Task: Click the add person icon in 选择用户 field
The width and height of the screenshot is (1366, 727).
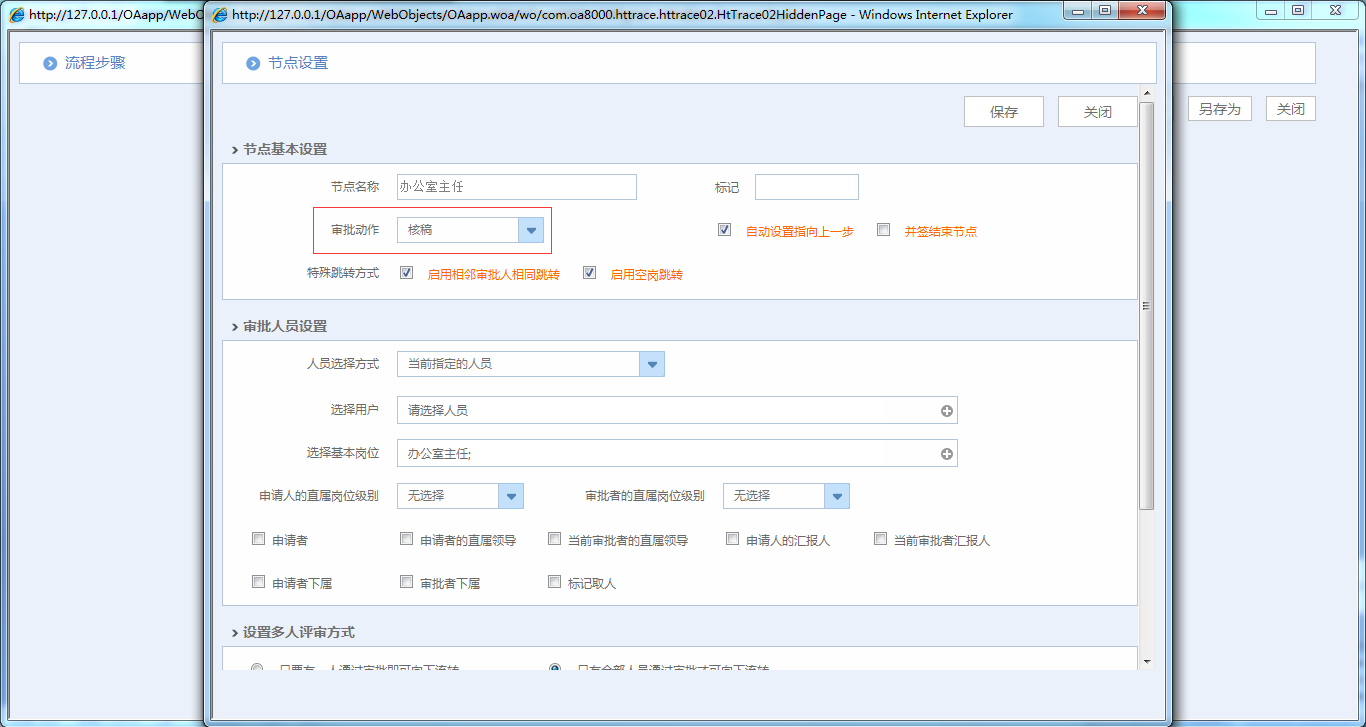Action: tap(946, 410)
